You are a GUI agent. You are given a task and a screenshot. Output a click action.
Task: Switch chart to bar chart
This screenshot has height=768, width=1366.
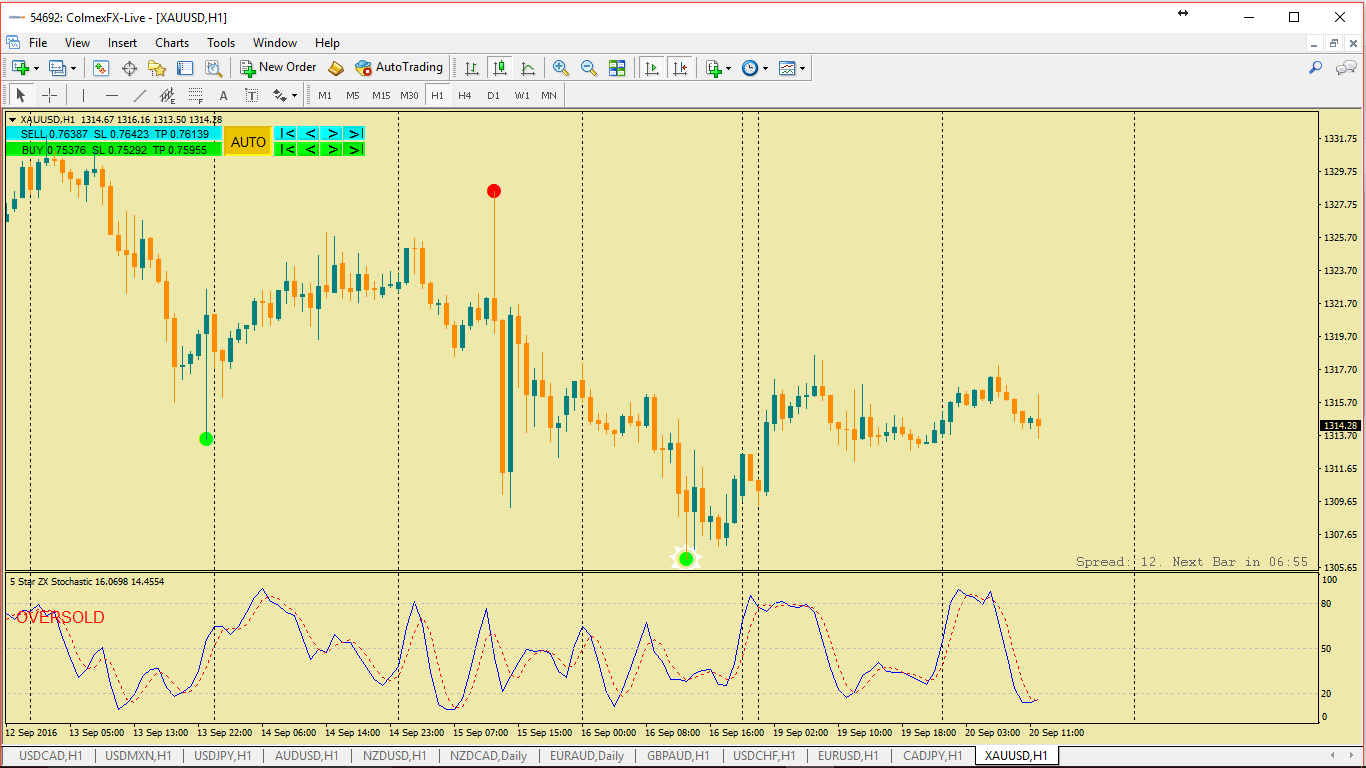[x=472, y=68]
